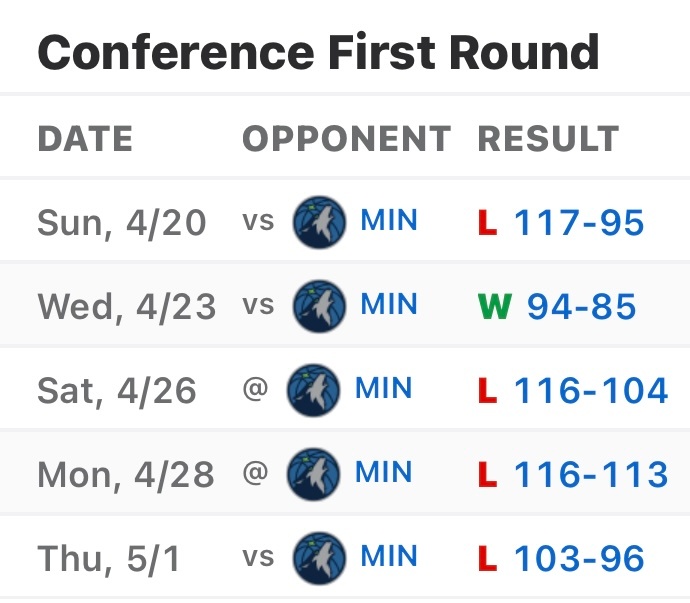The height and width of the screenshot is (603, 690).
Task: Click the OPPONENT column header
Action: (x=347, y=139)
